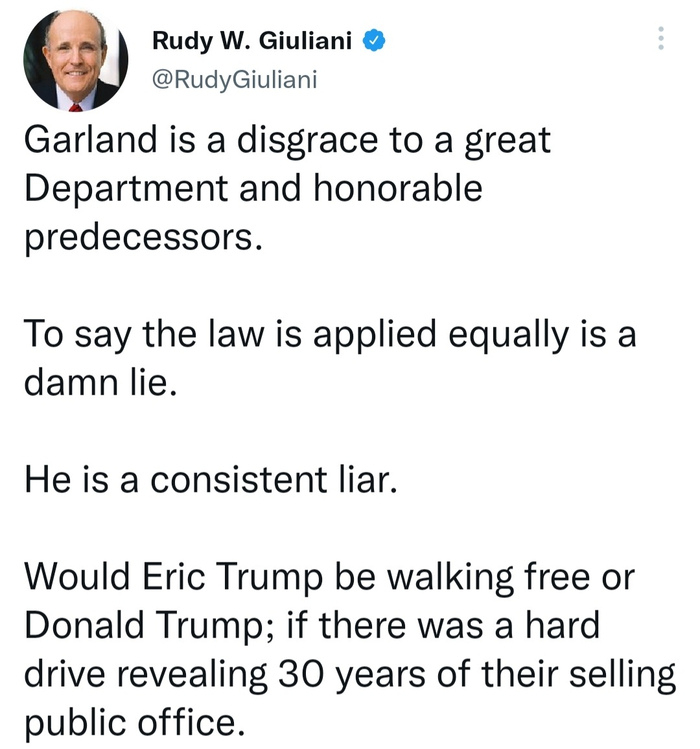This screenshot has width=700, height=749.
Task: Click the words "walking free" in the tweet
Action: (501, 578)
